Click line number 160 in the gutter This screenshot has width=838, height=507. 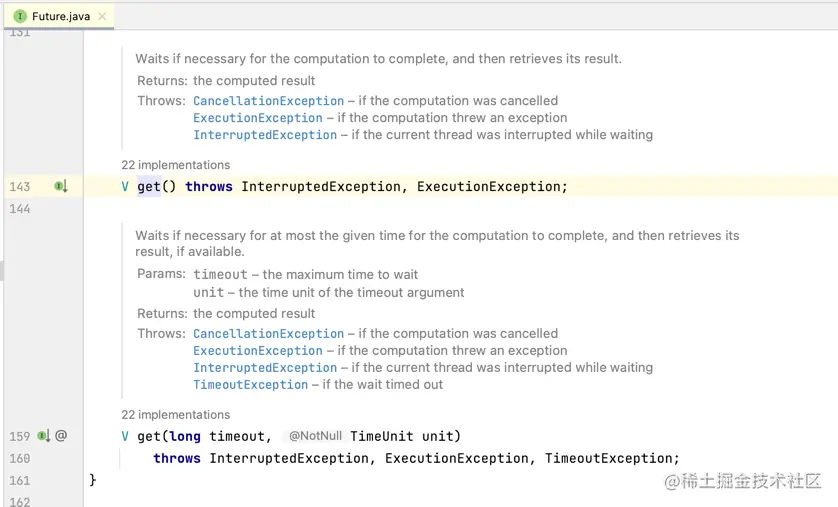[x=20, y=459]
